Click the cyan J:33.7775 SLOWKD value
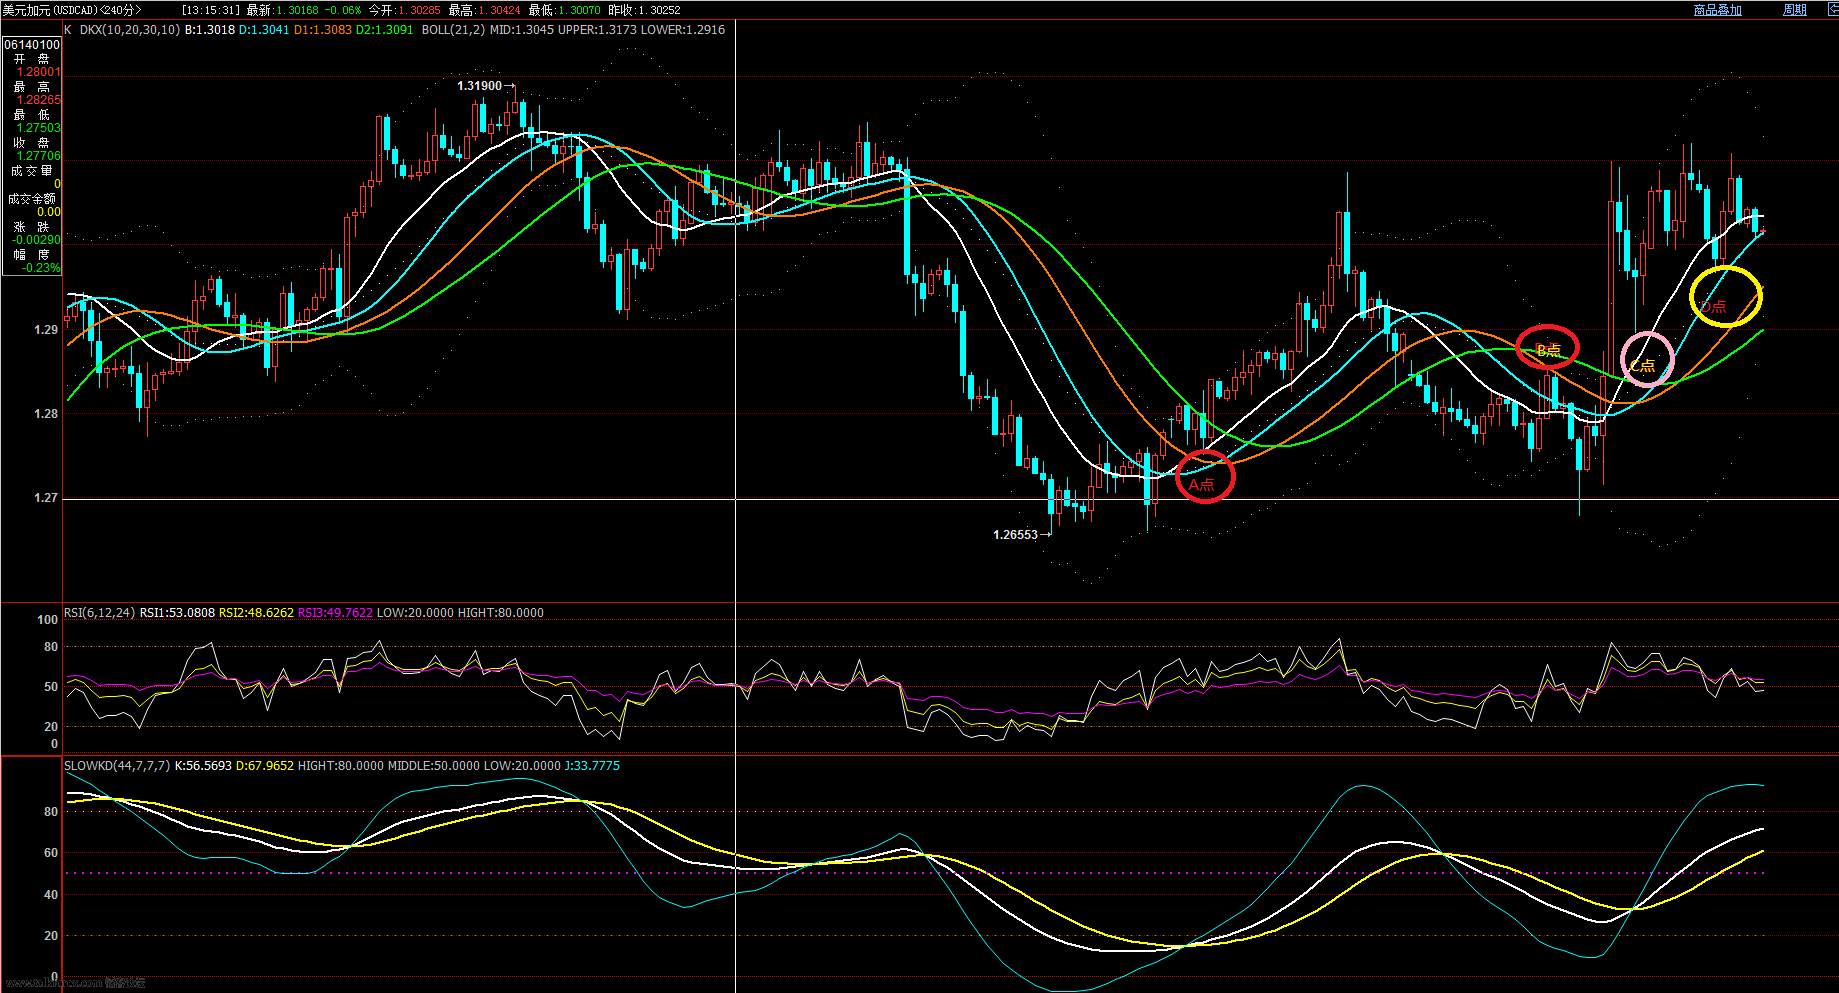 [592, 766]
